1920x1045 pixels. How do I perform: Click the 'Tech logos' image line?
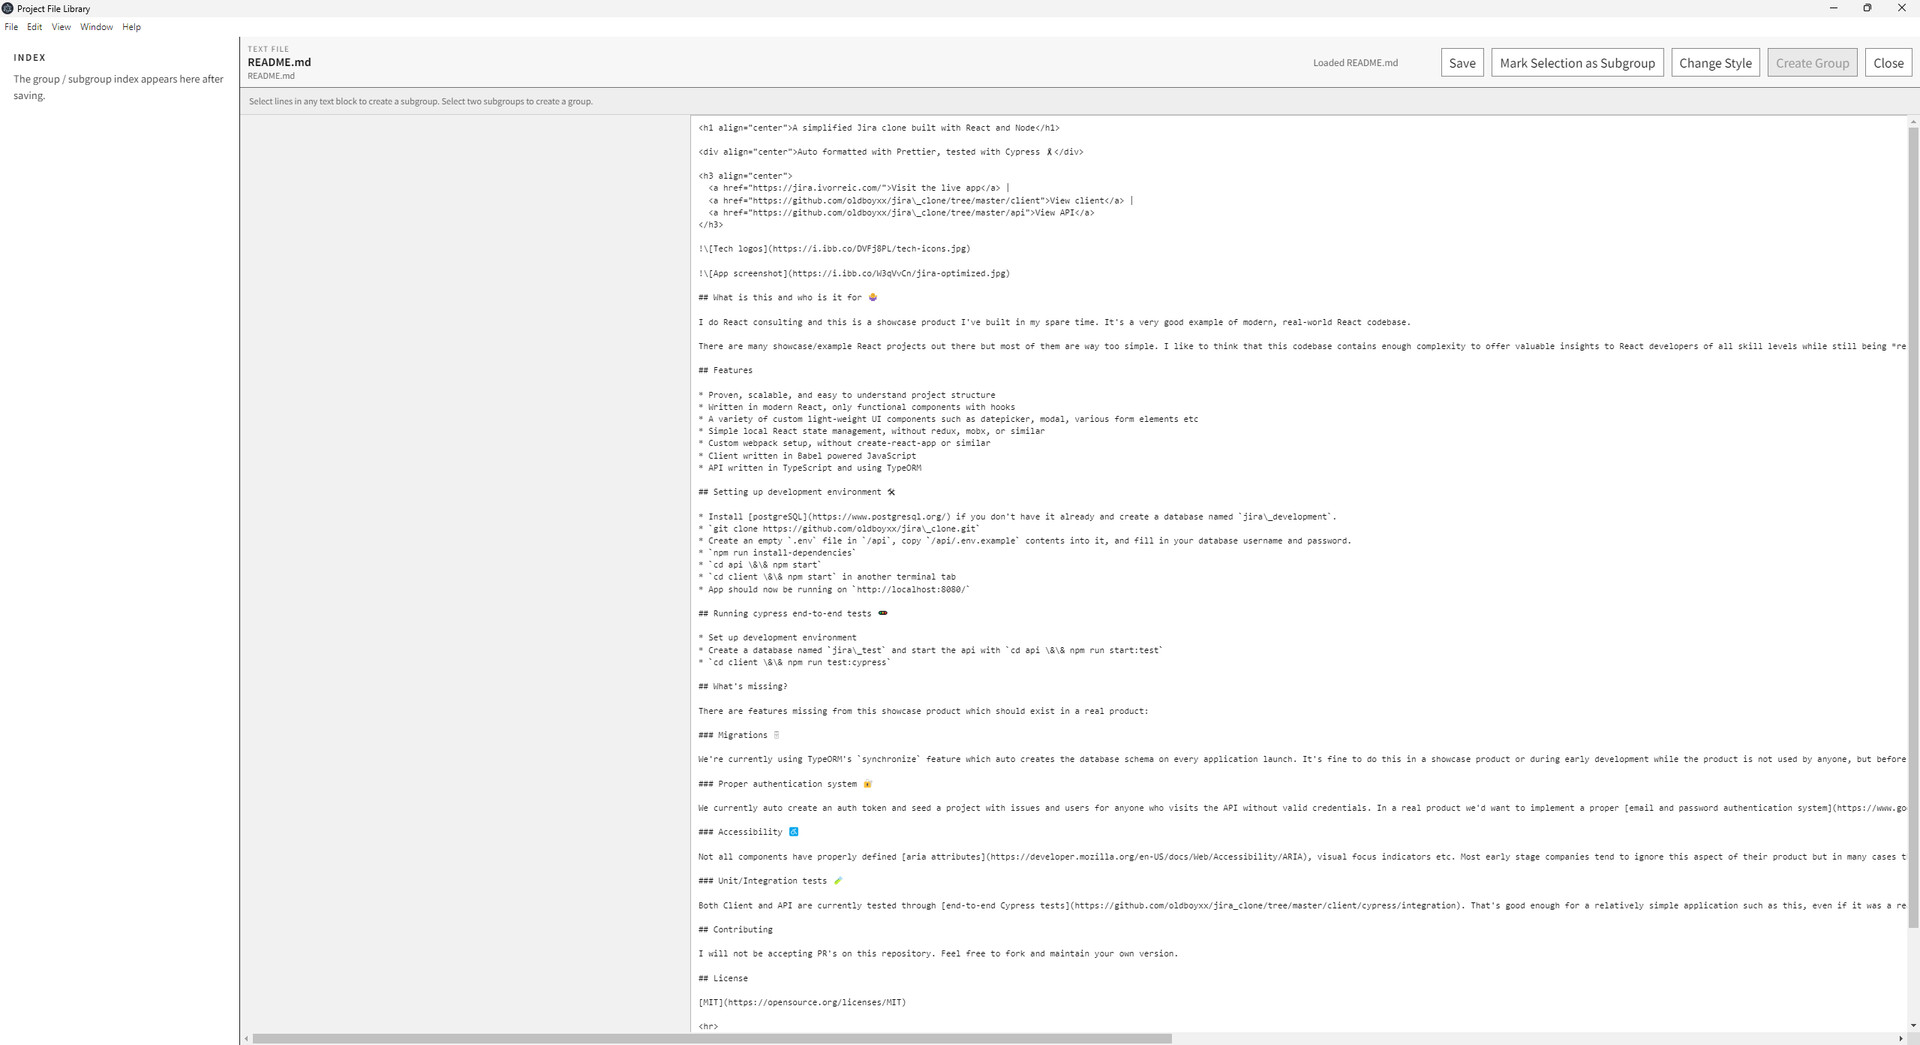click(834, 248)
